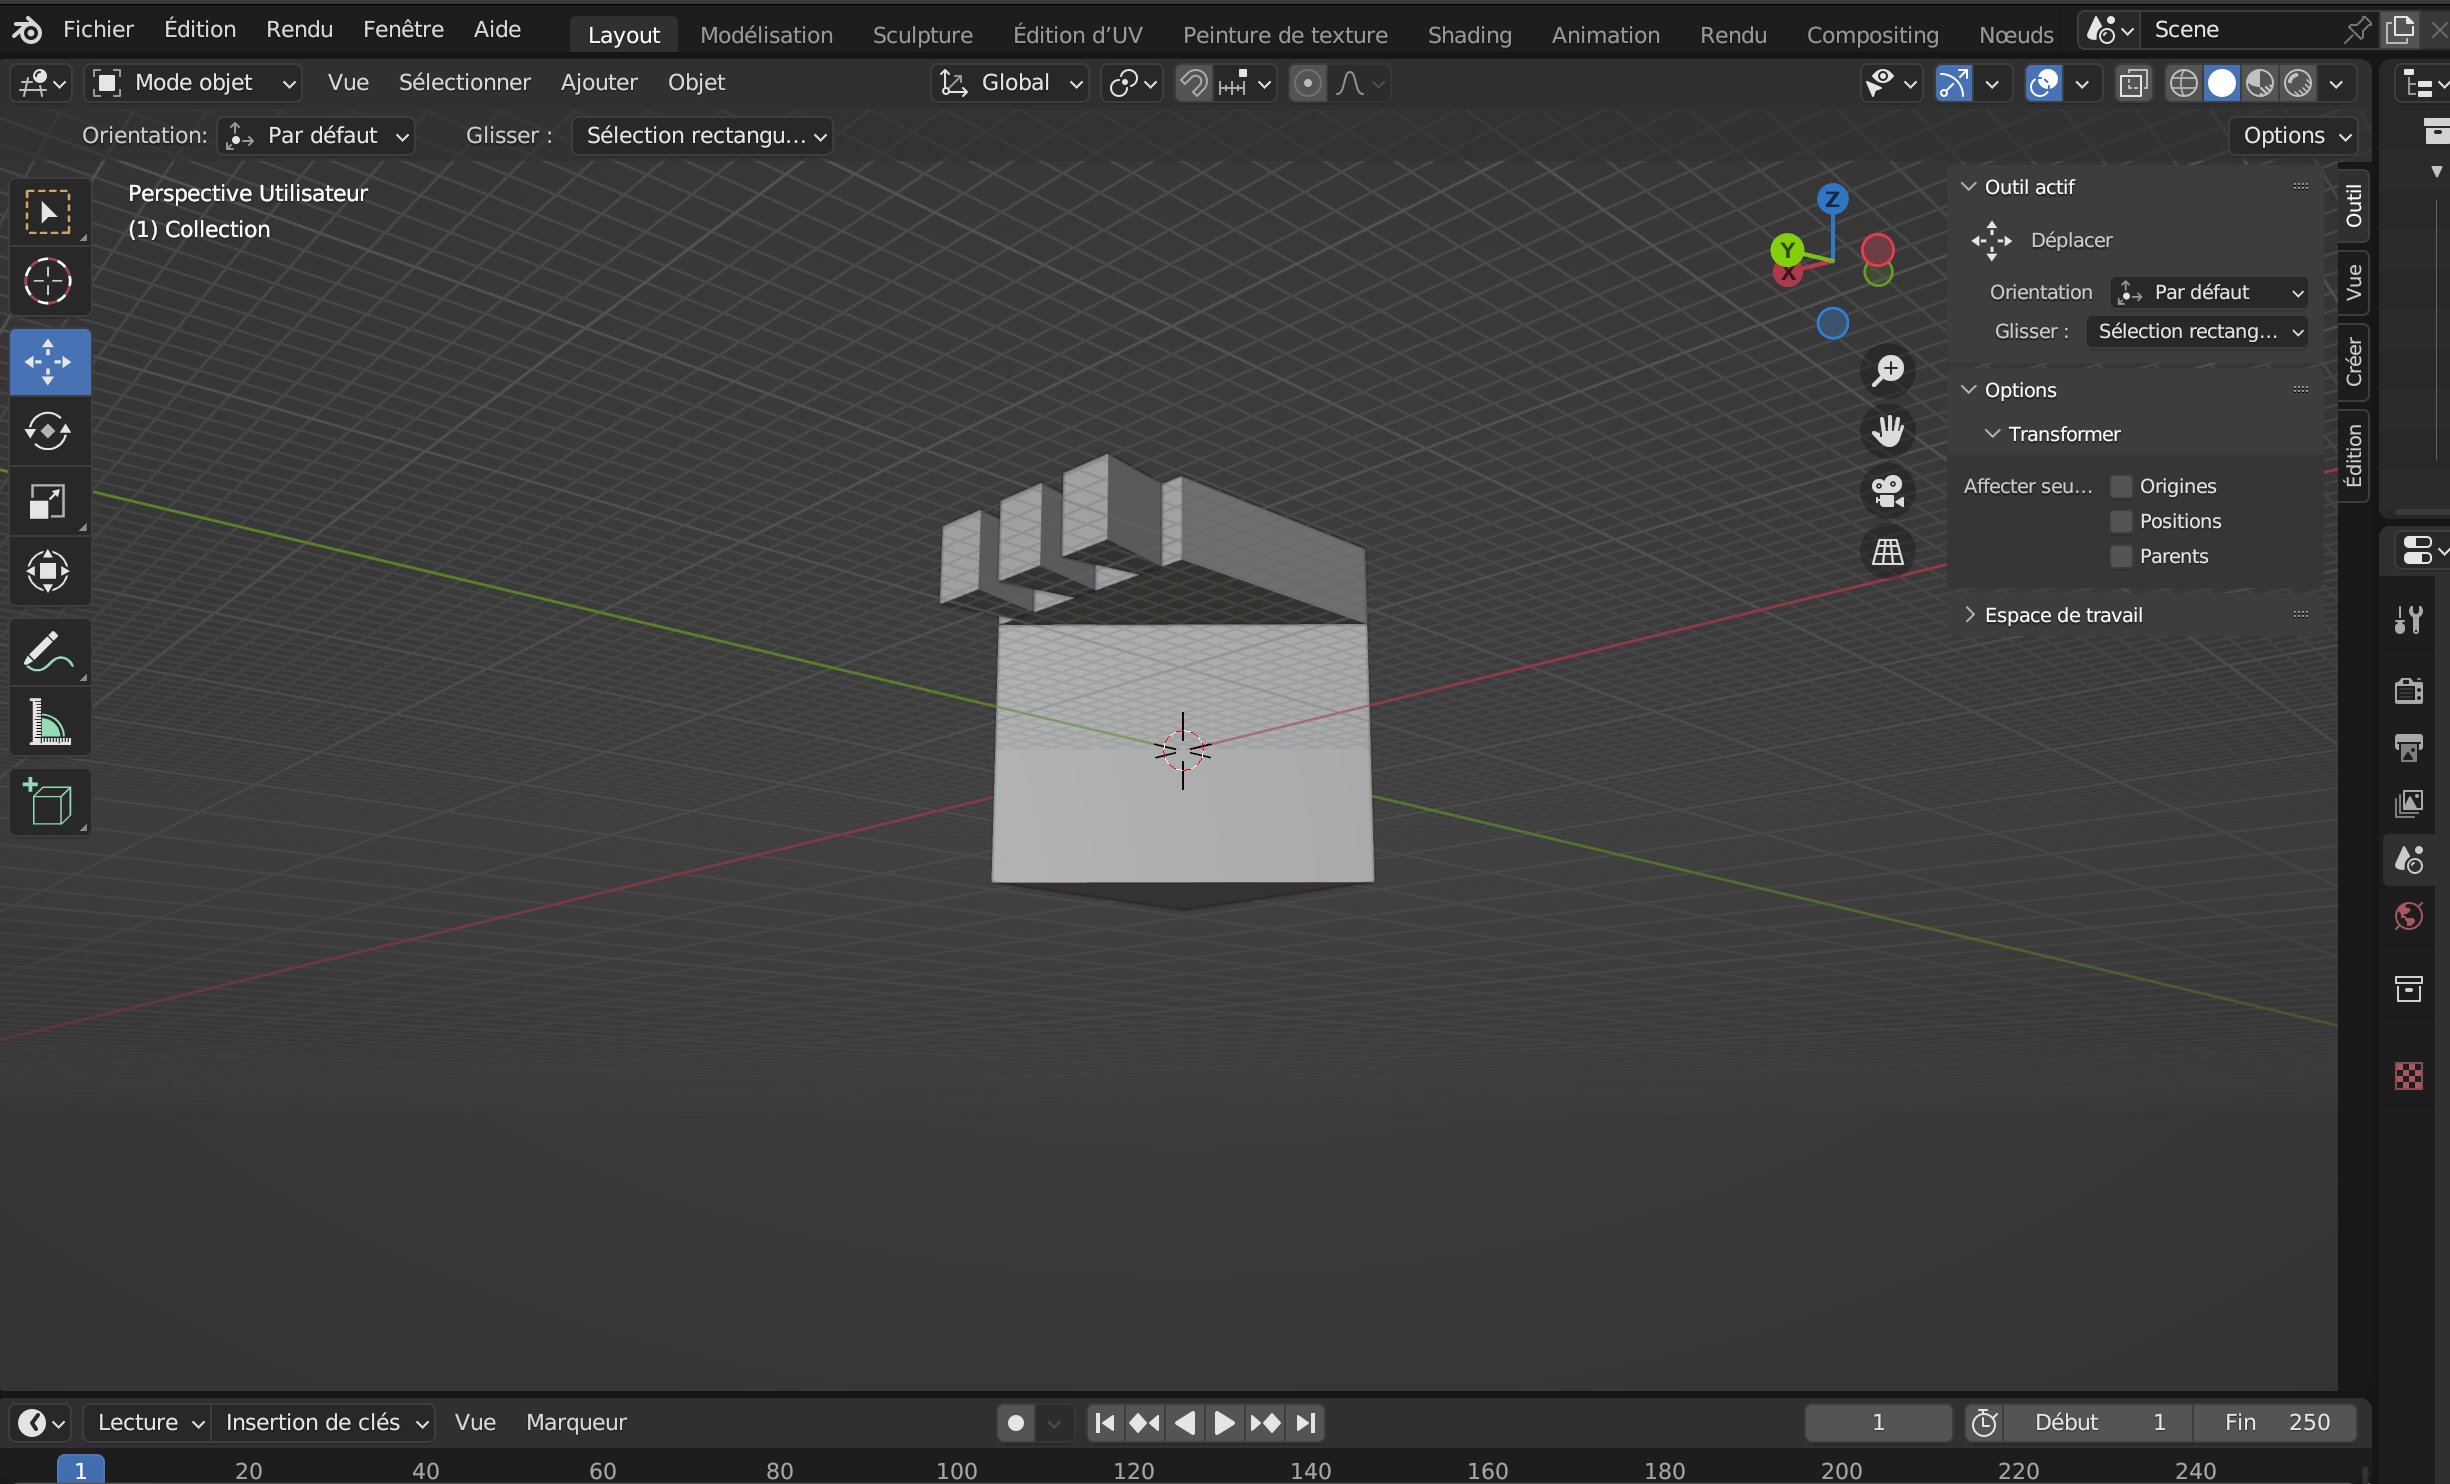Click the 3D cursor tool
Screen dimensions: 2450x1484
(x=48, y=281)
